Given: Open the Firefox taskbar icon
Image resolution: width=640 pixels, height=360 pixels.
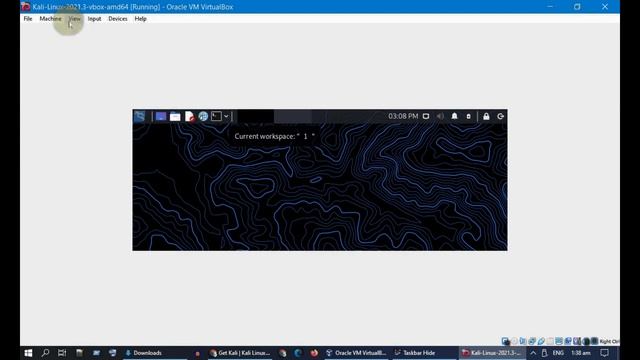Looking at the screenshot, I should coord(314,353).
